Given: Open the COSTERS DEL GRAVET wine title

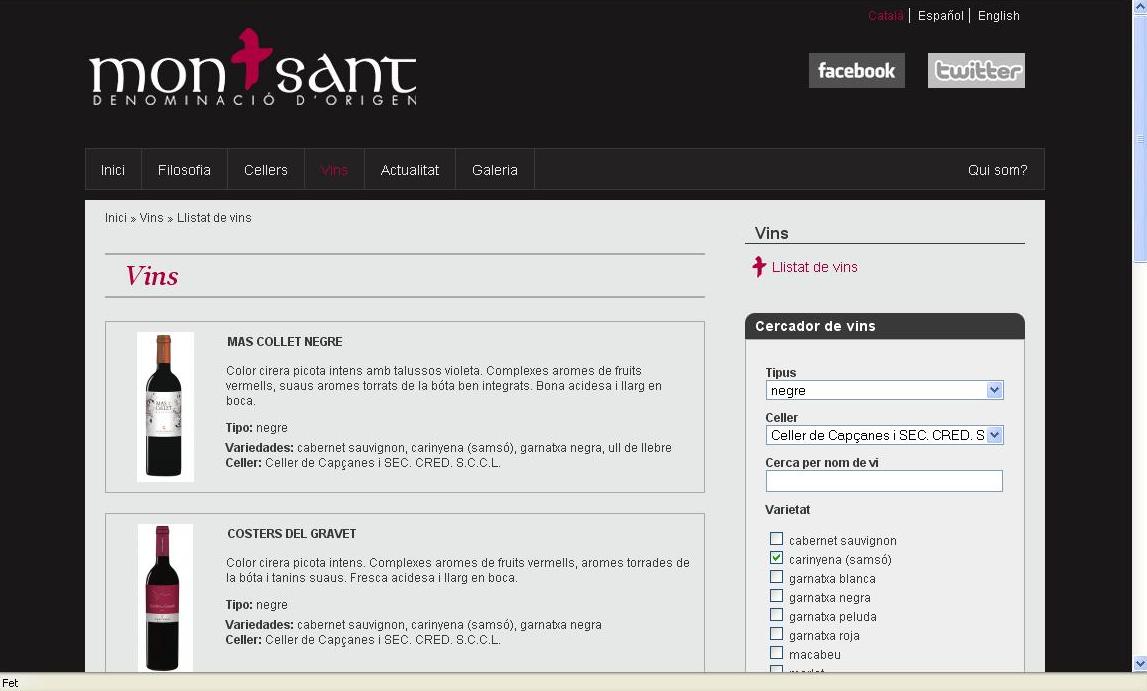Looking at the screenshot, I should 291,534.
